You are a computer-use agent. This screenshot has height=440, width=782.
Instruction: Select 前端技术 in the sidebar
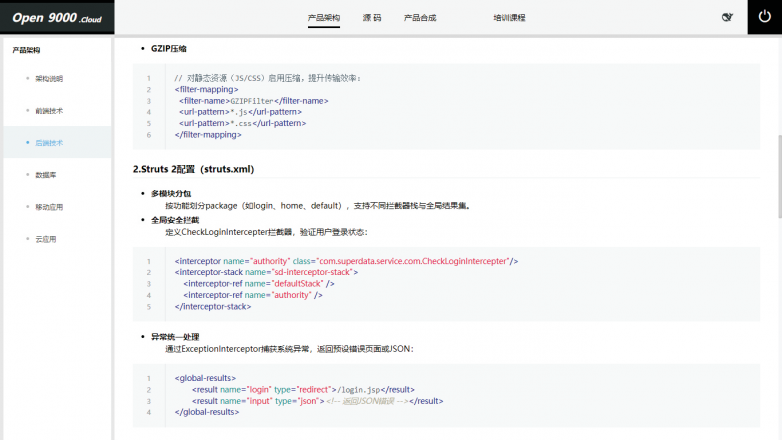click(x=49, y=110)
